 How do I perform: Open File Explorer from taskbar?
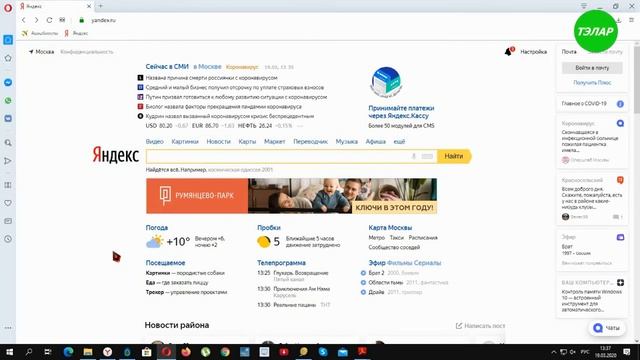88,352
